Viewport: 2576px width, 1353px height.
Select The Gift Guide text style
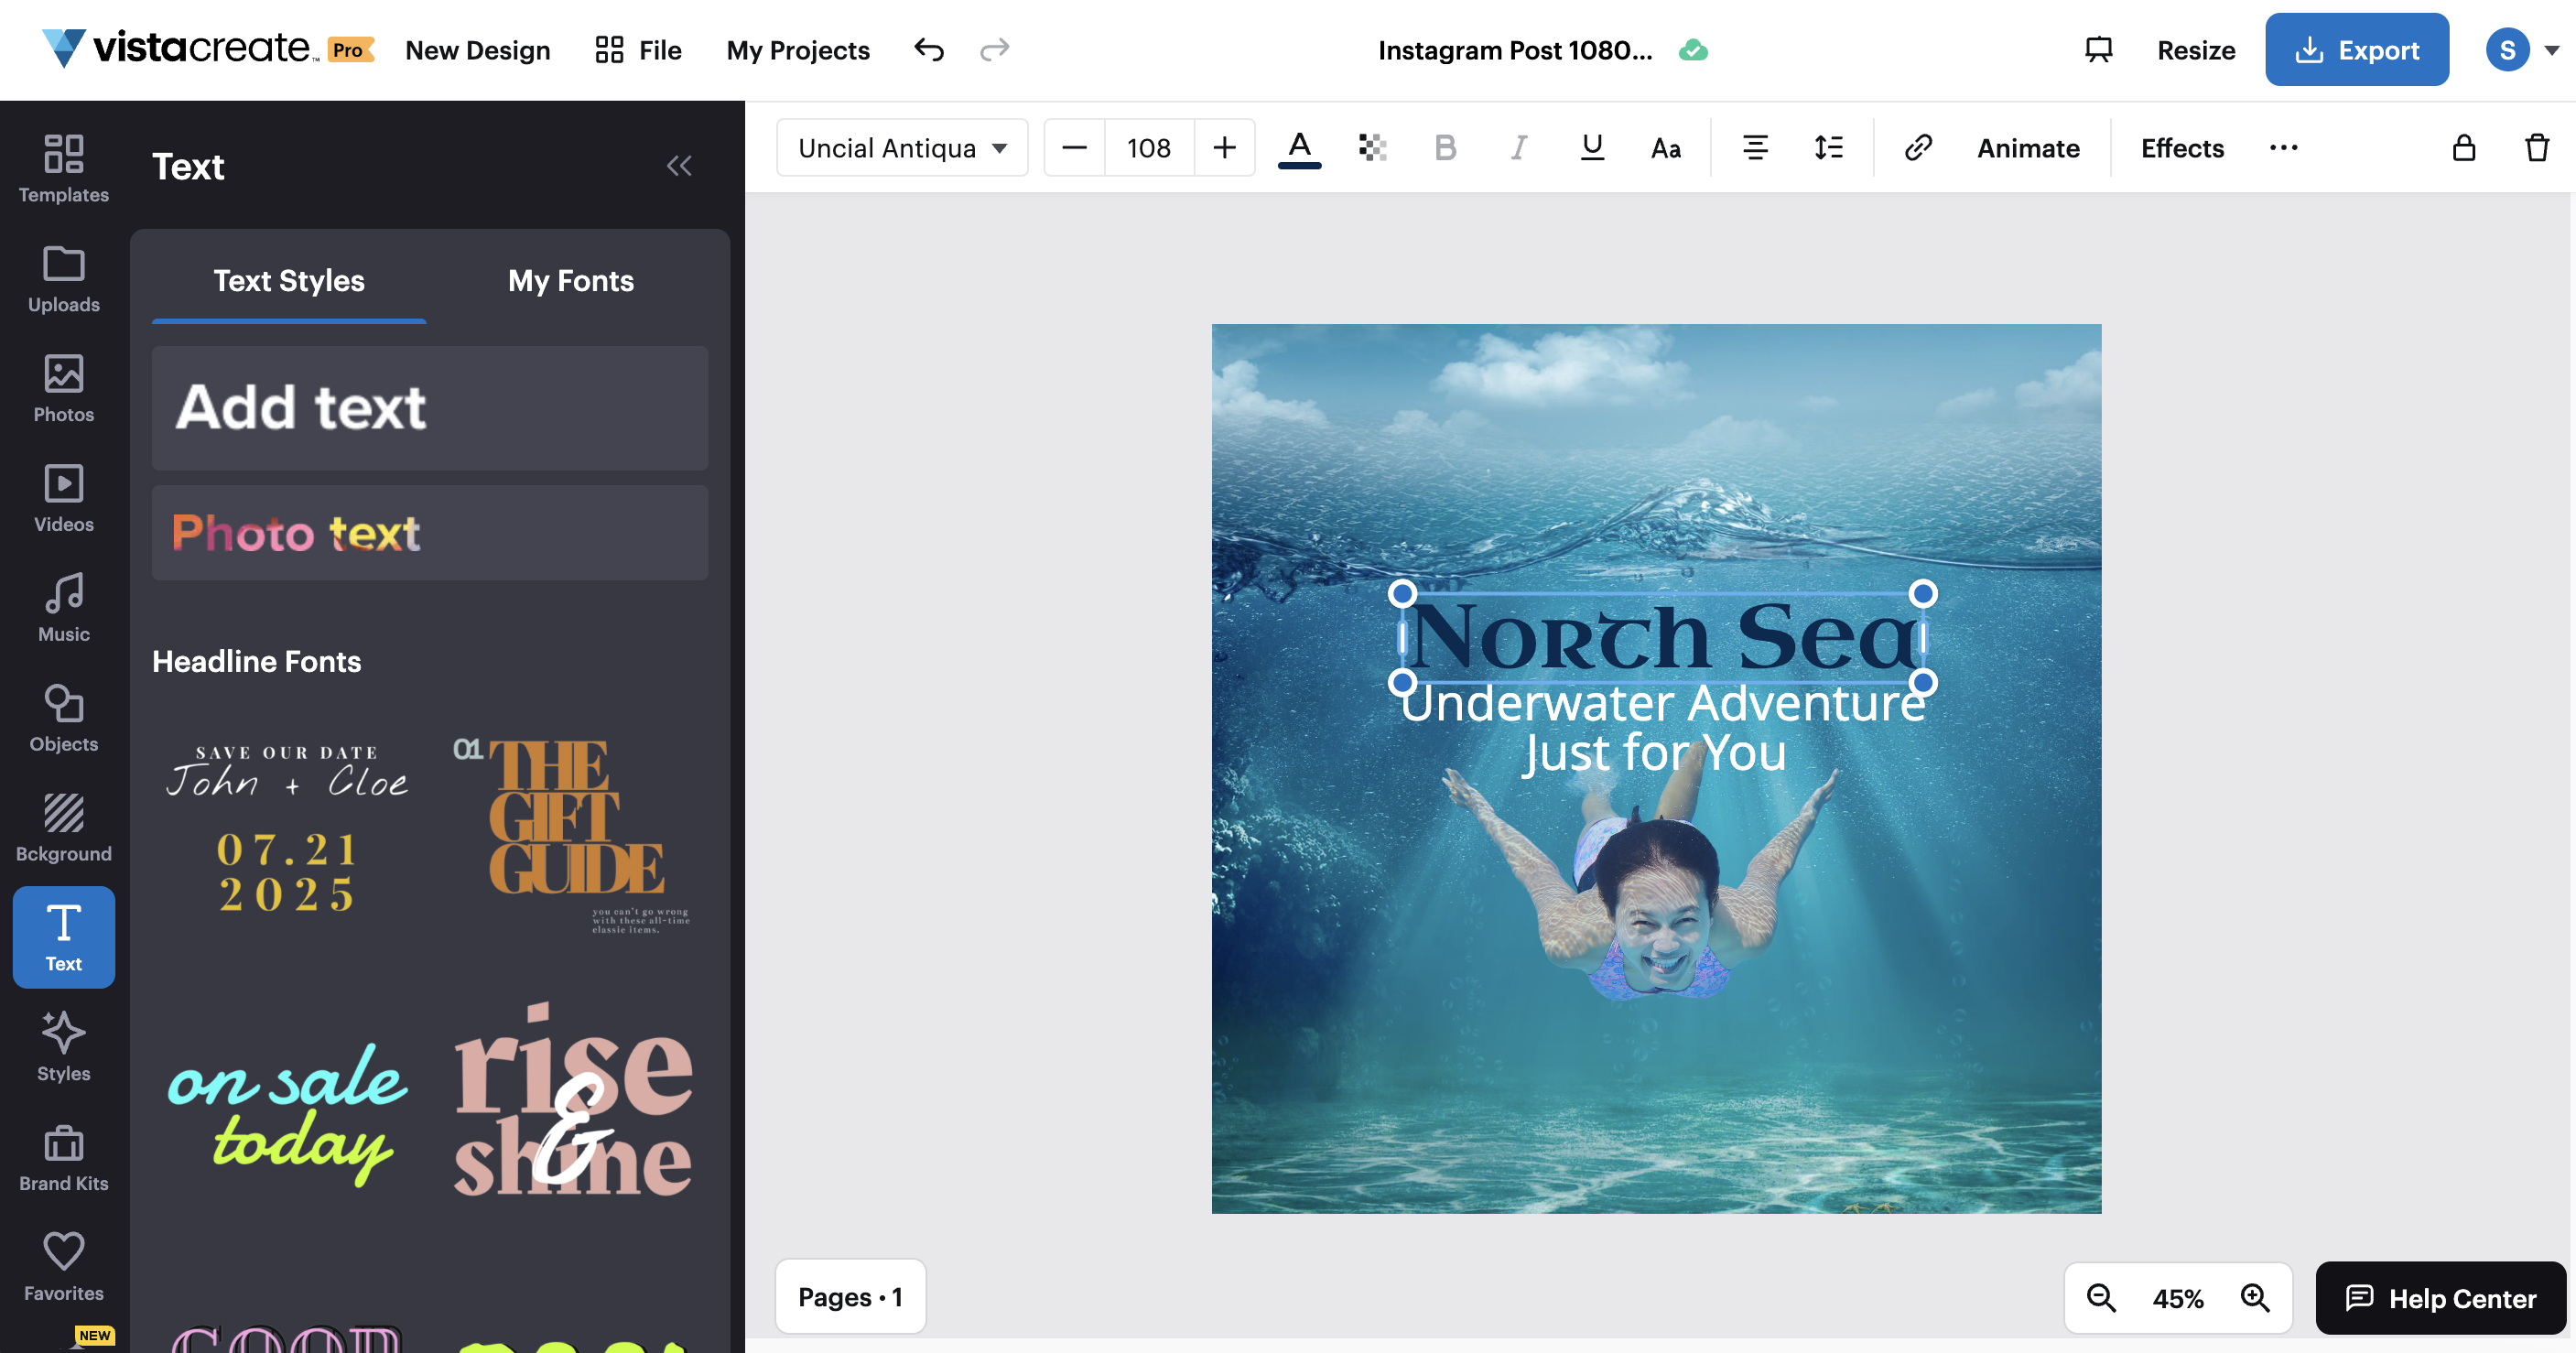[572, 836]
